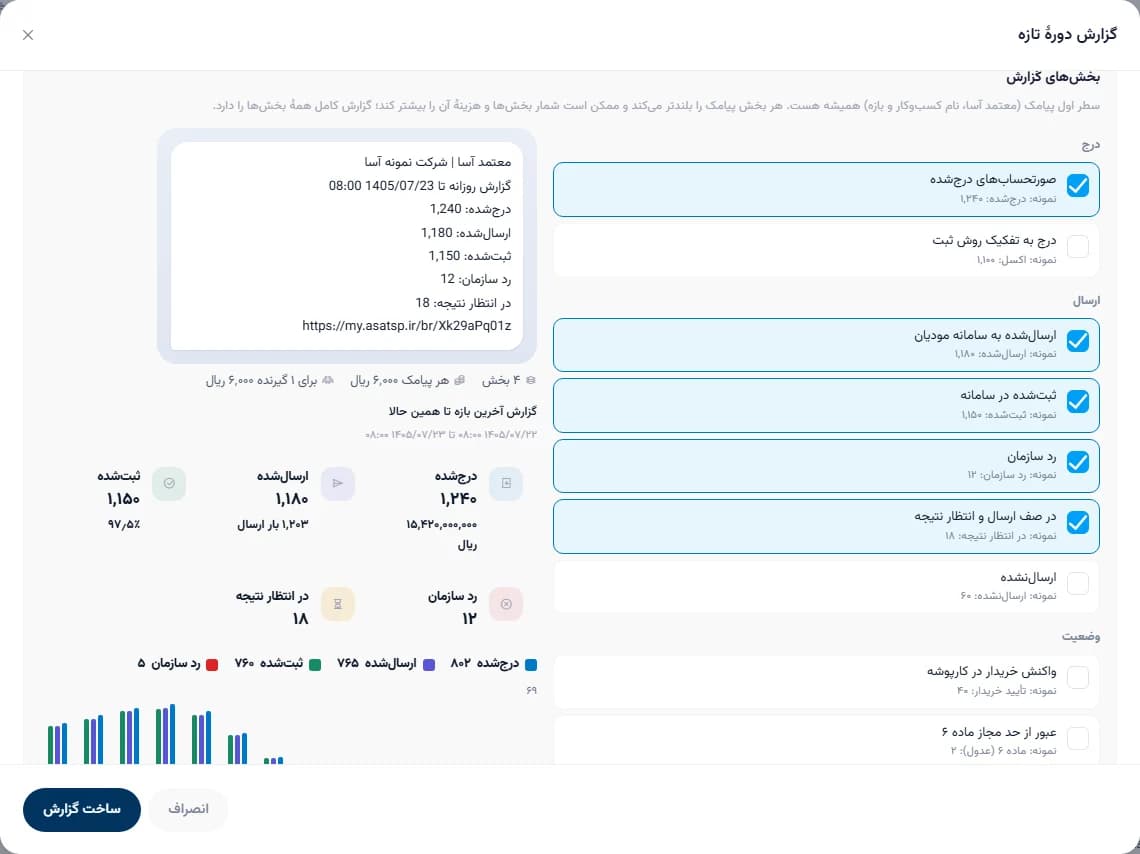Click the ارسال‌شده paper-plane stat icon
This screenshot has width=1140, height=854.
338,483
